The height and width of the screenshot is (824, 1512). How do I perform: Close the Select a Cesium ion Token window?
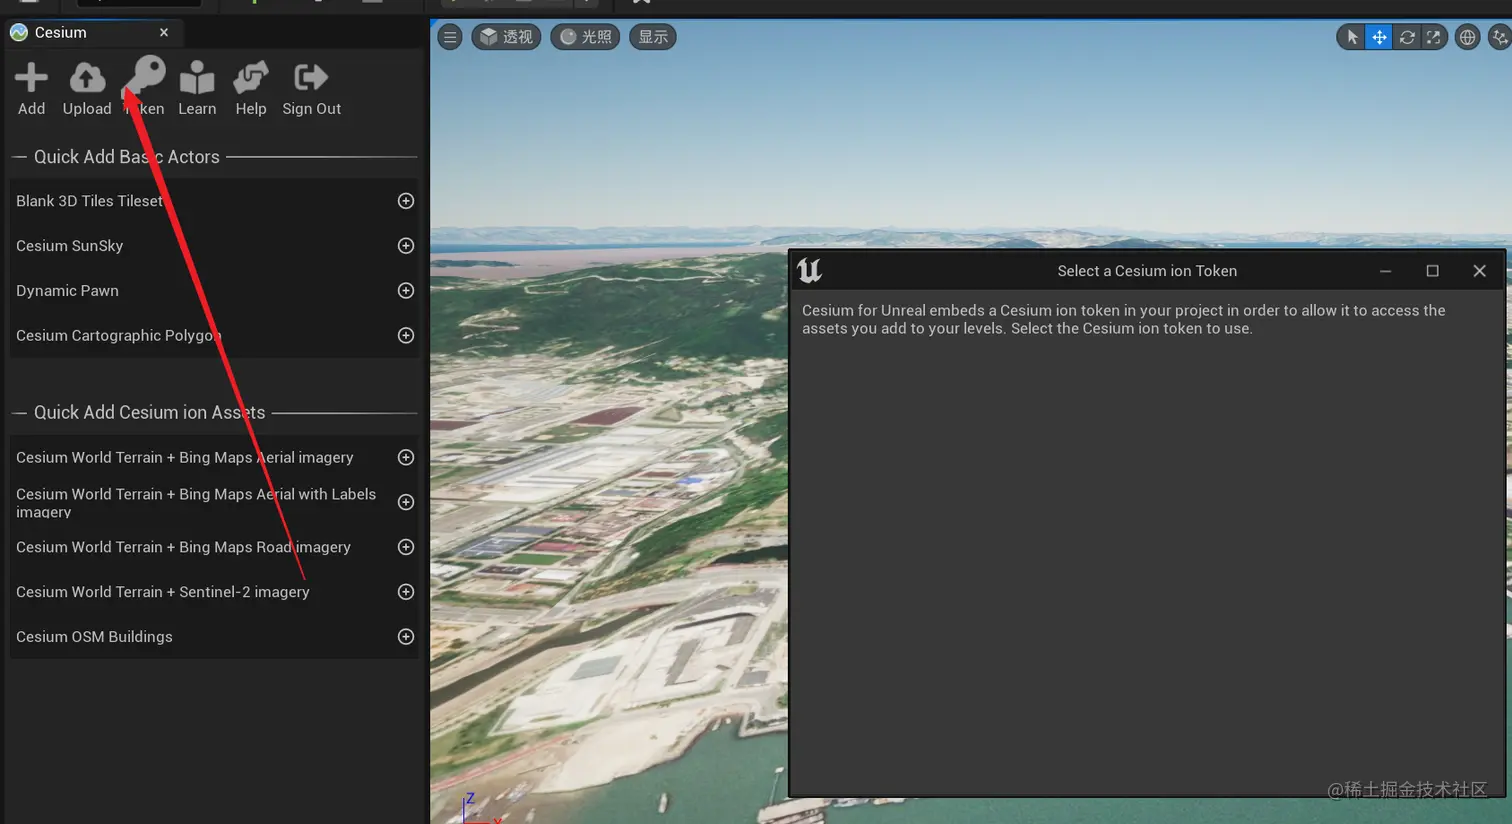click(x=1480, y=271)
